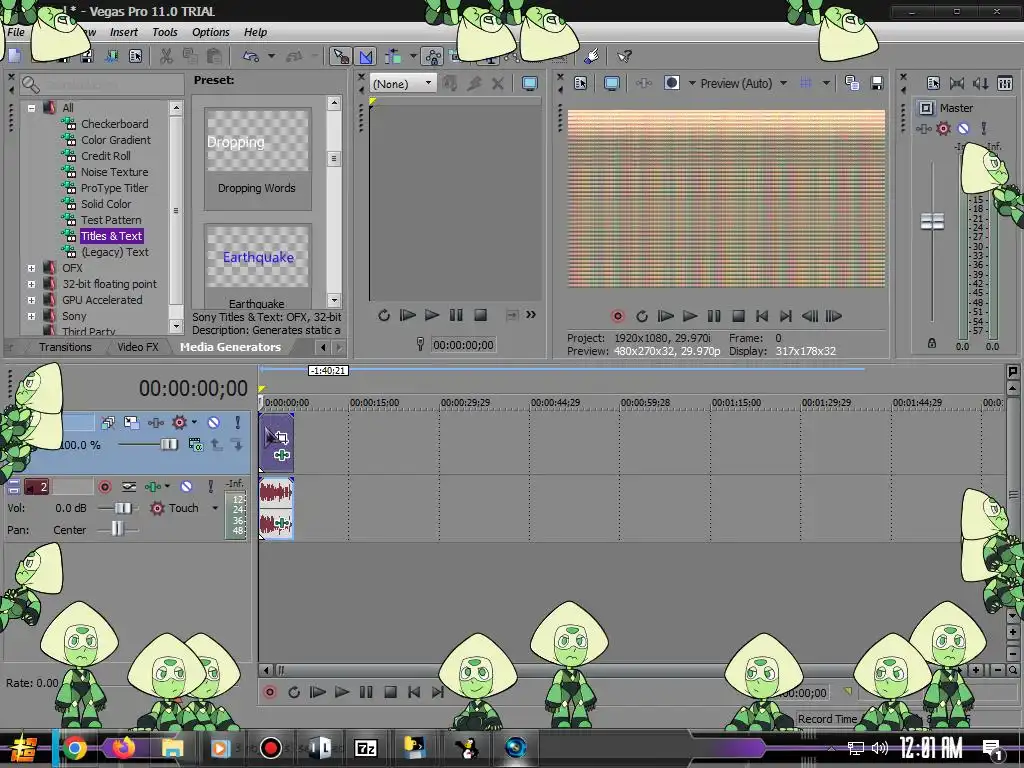Solo audio track 2
This screenshot has width=1024, height=768.
pyautogui.click(x=210, y=487)
